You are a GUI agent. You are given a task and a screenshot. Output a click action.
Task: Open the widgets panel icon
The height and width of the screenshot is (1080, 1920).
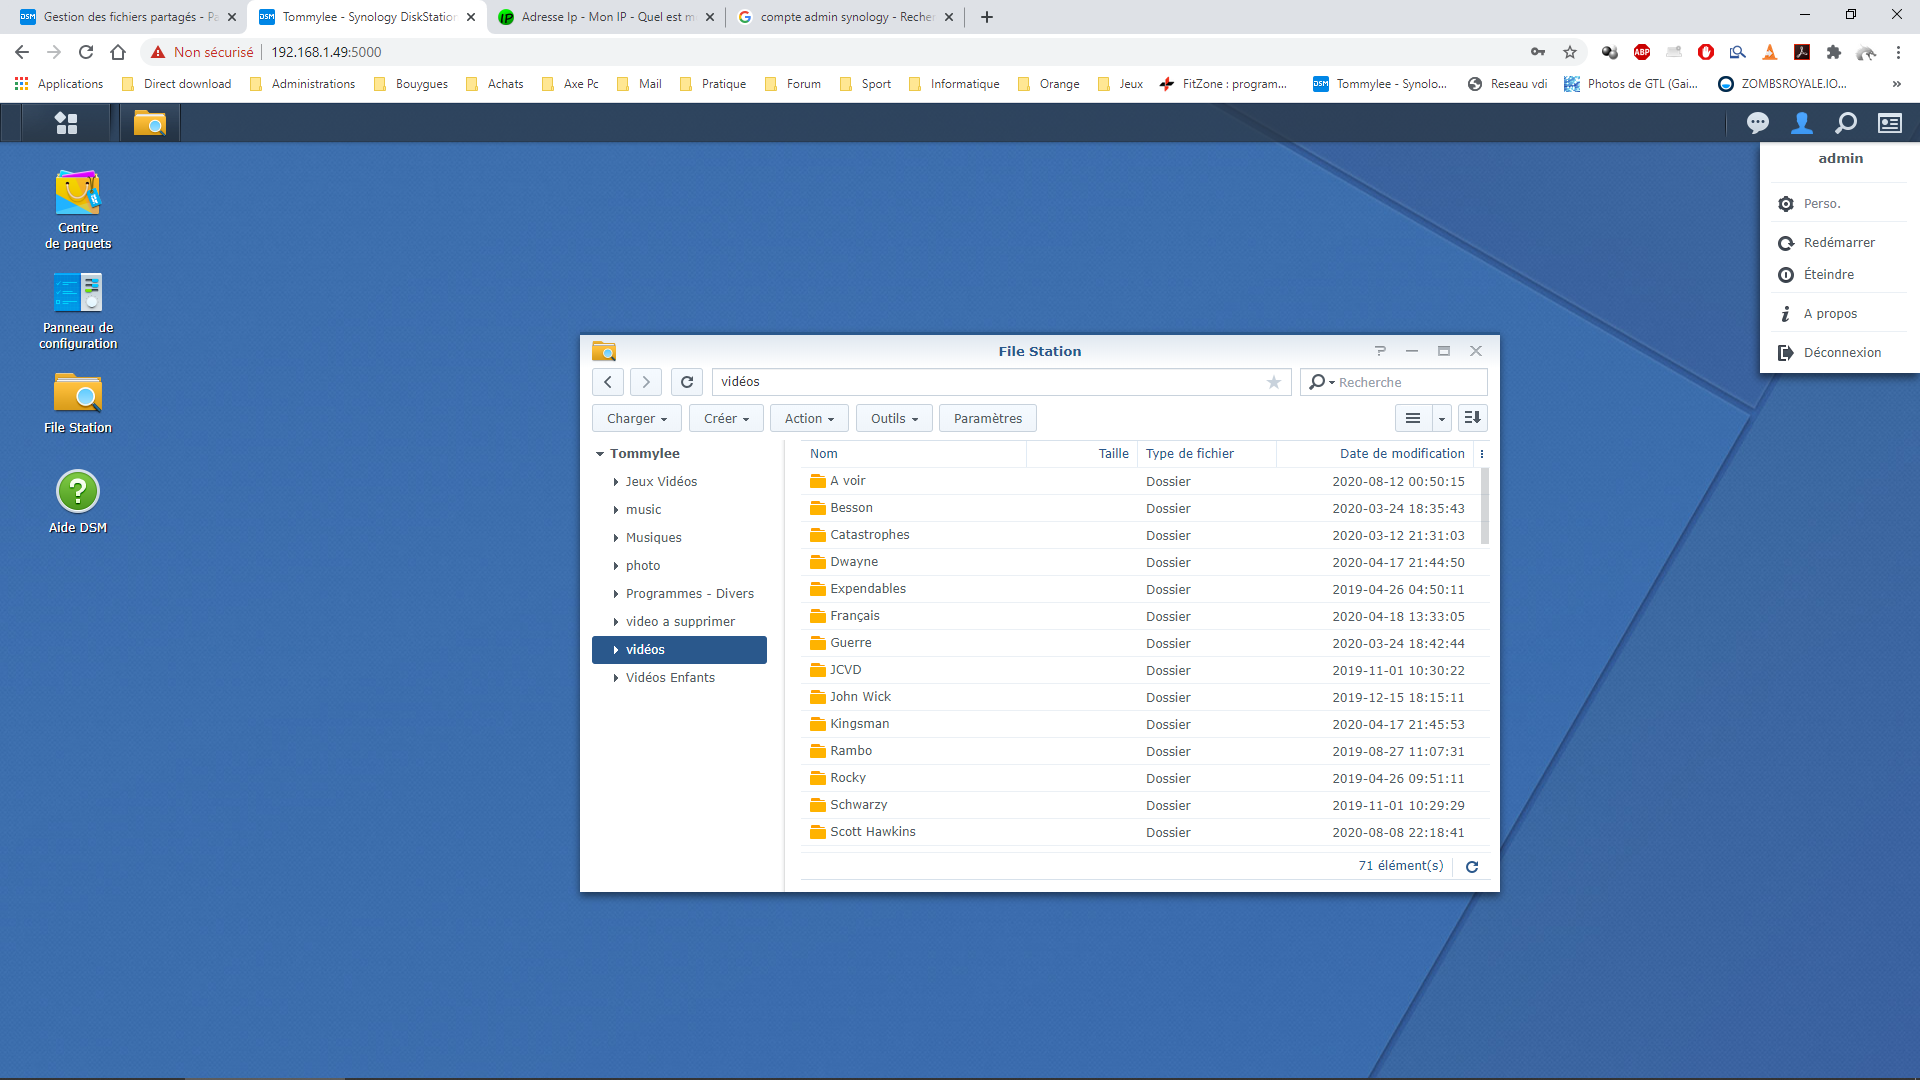(1889, 123)
